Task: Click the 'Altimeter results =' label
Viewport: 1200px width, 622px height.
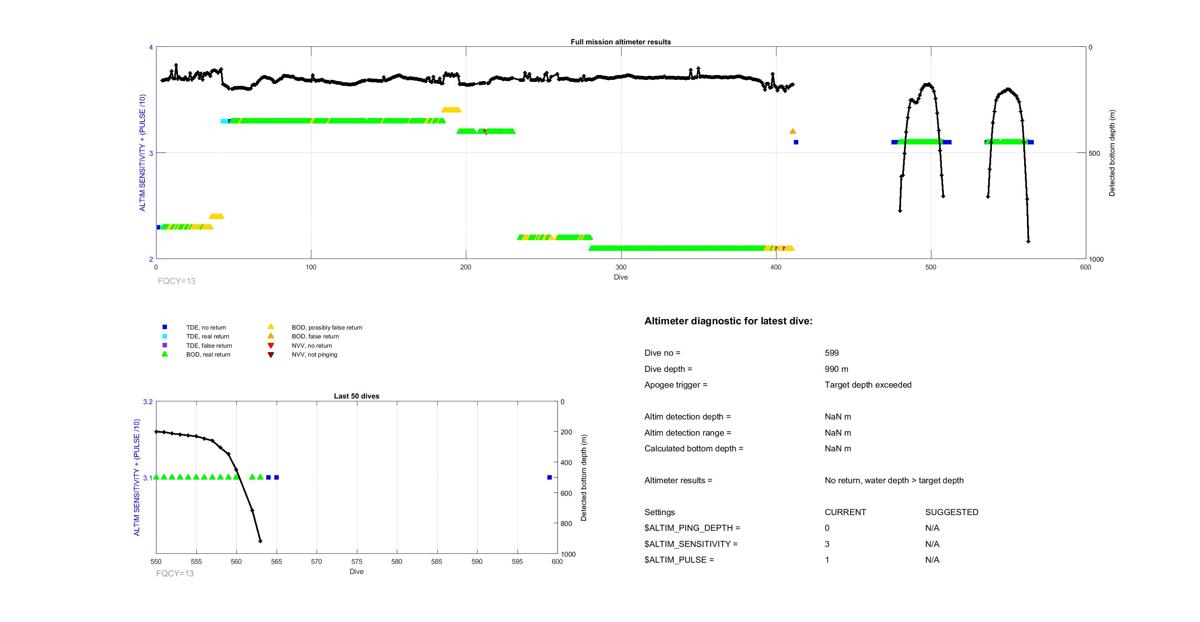Action: 678,480
